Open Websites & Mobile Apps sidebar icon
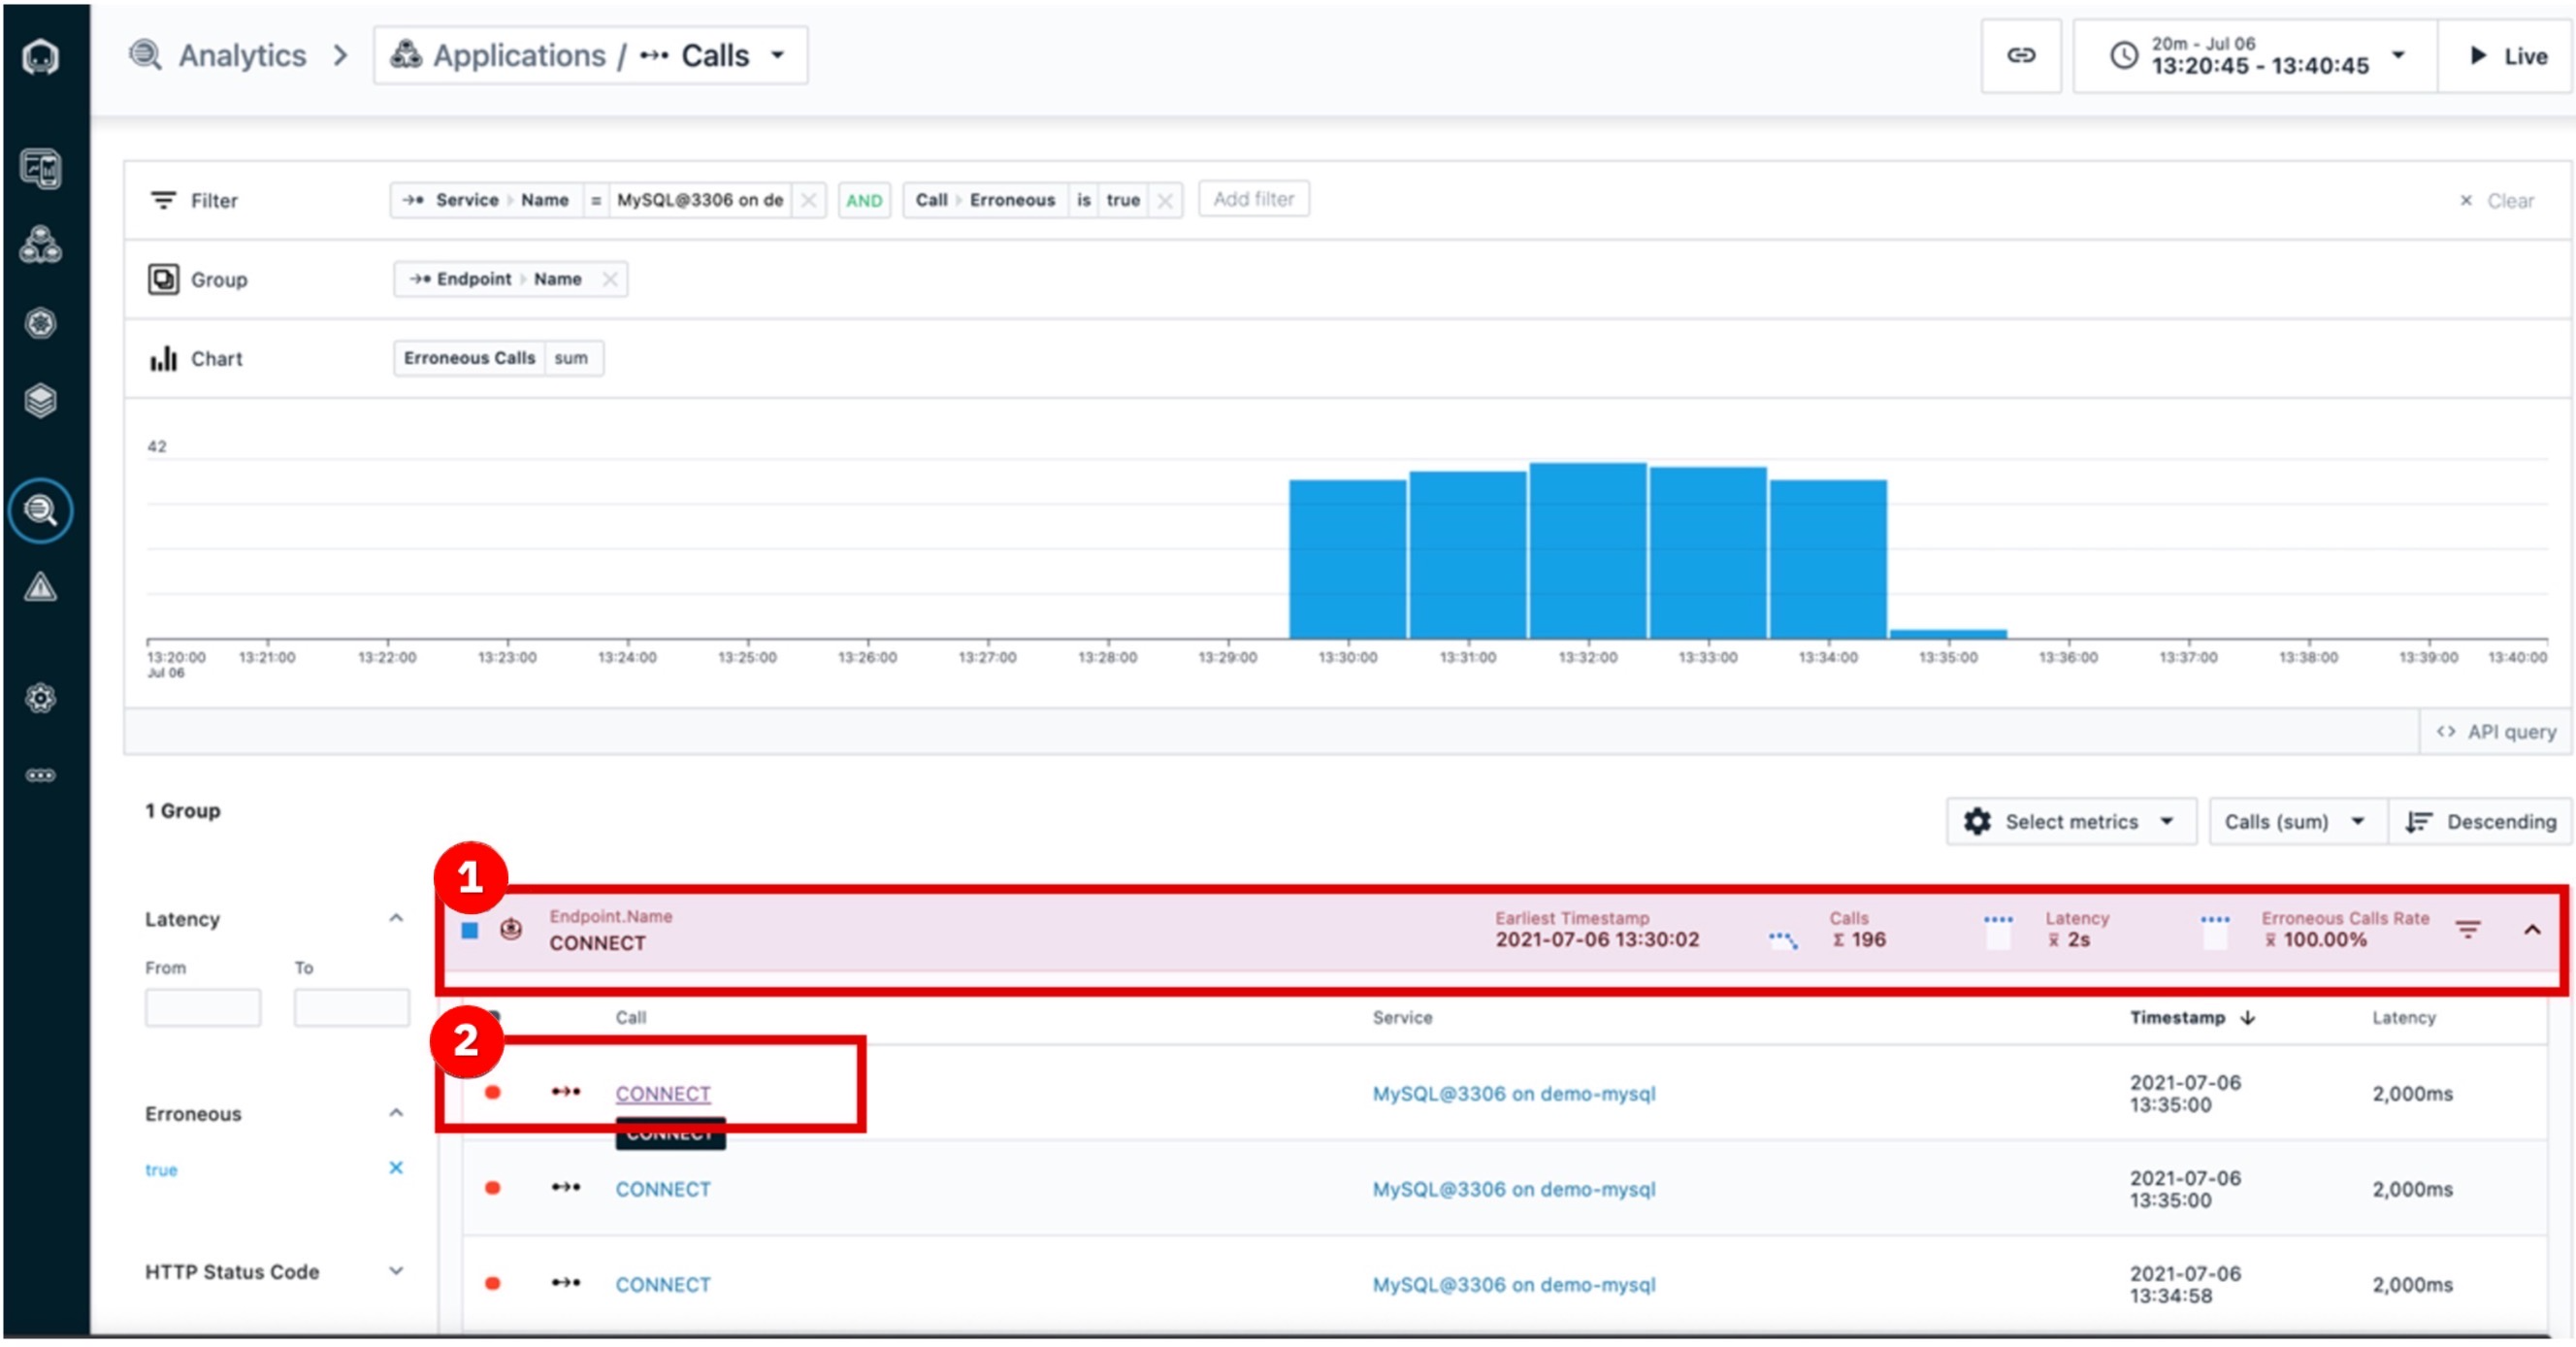The width and height of the screenshot is (2576, 1347). pyautogui.click(x=40, y=168)
